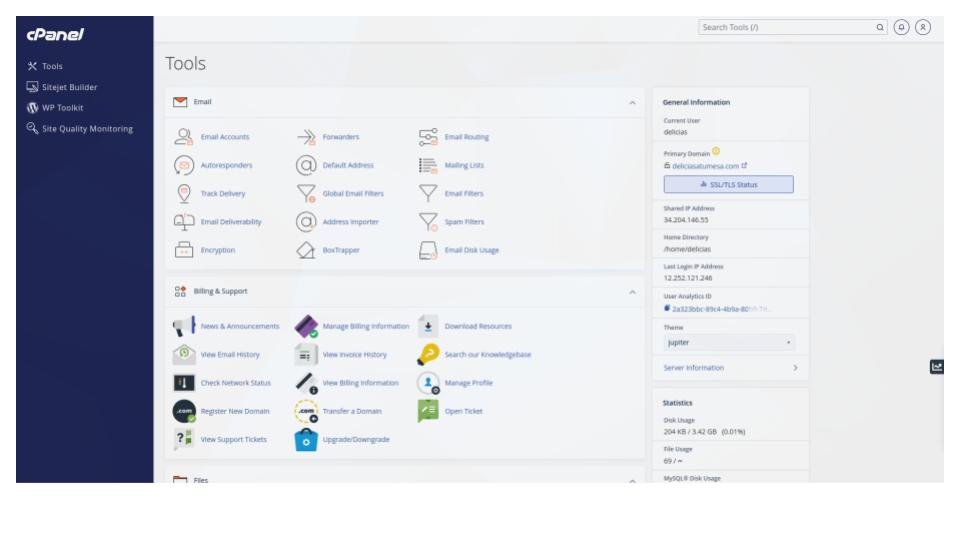Click the Track Delivery icon

[184, 193]
